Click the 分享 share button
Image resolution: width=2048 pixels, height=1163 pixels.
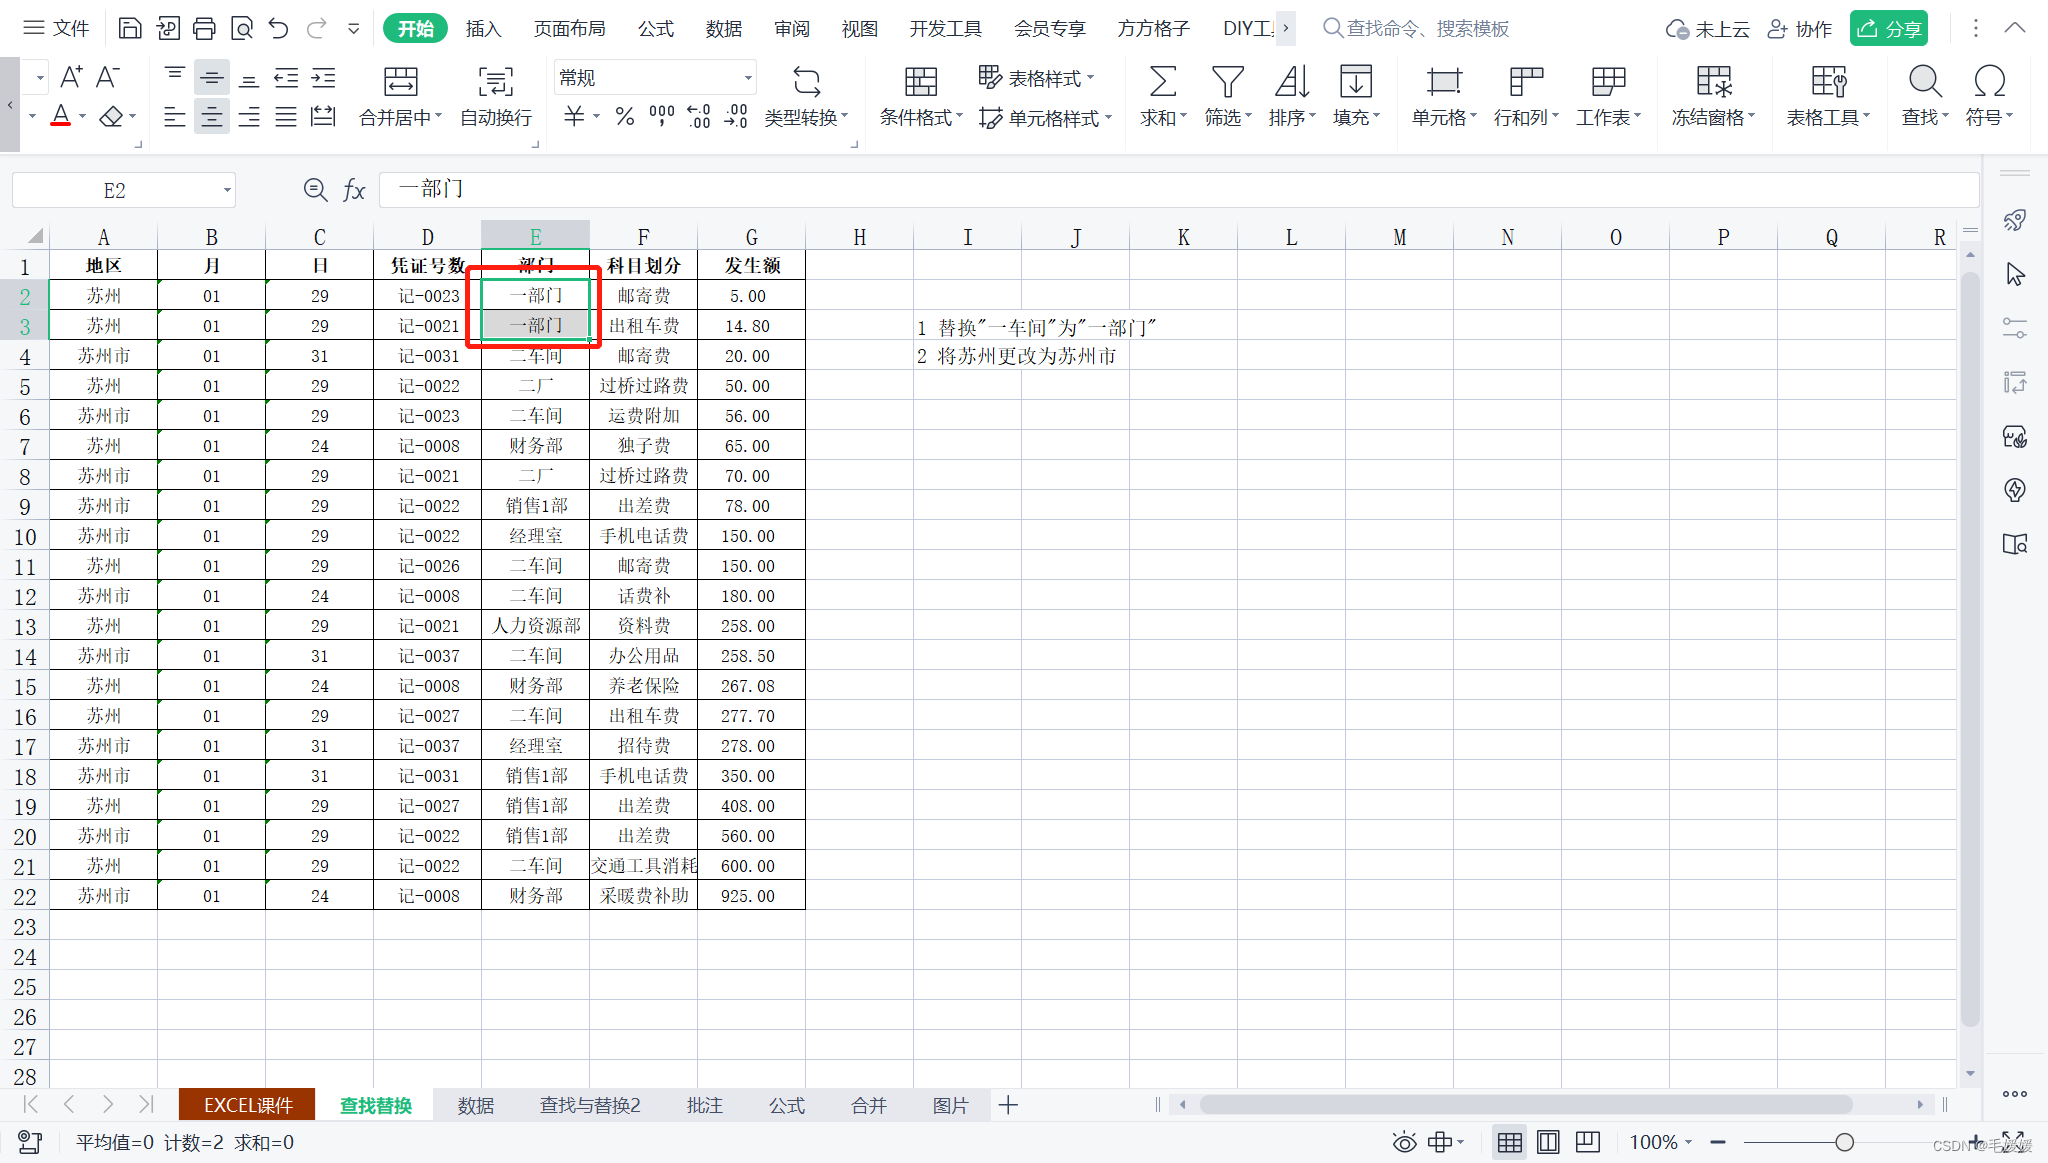pyautogui.click(x=1888, y=29)
